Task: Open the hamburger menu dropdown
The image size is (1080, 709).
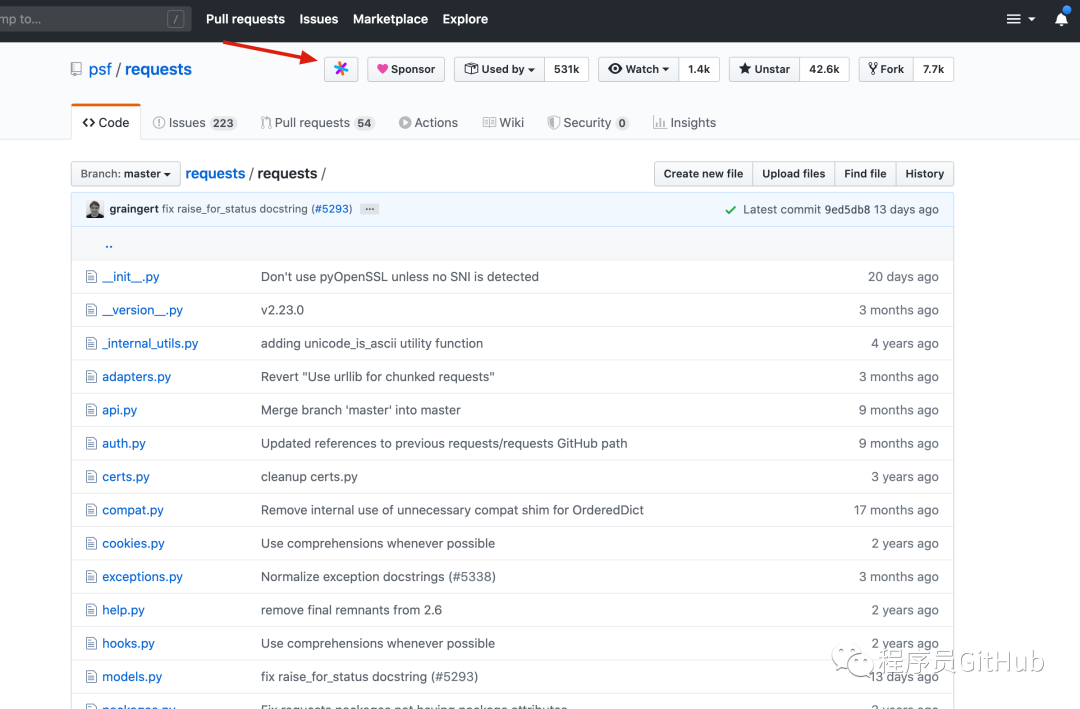Action: click(x=1021, y=19)
